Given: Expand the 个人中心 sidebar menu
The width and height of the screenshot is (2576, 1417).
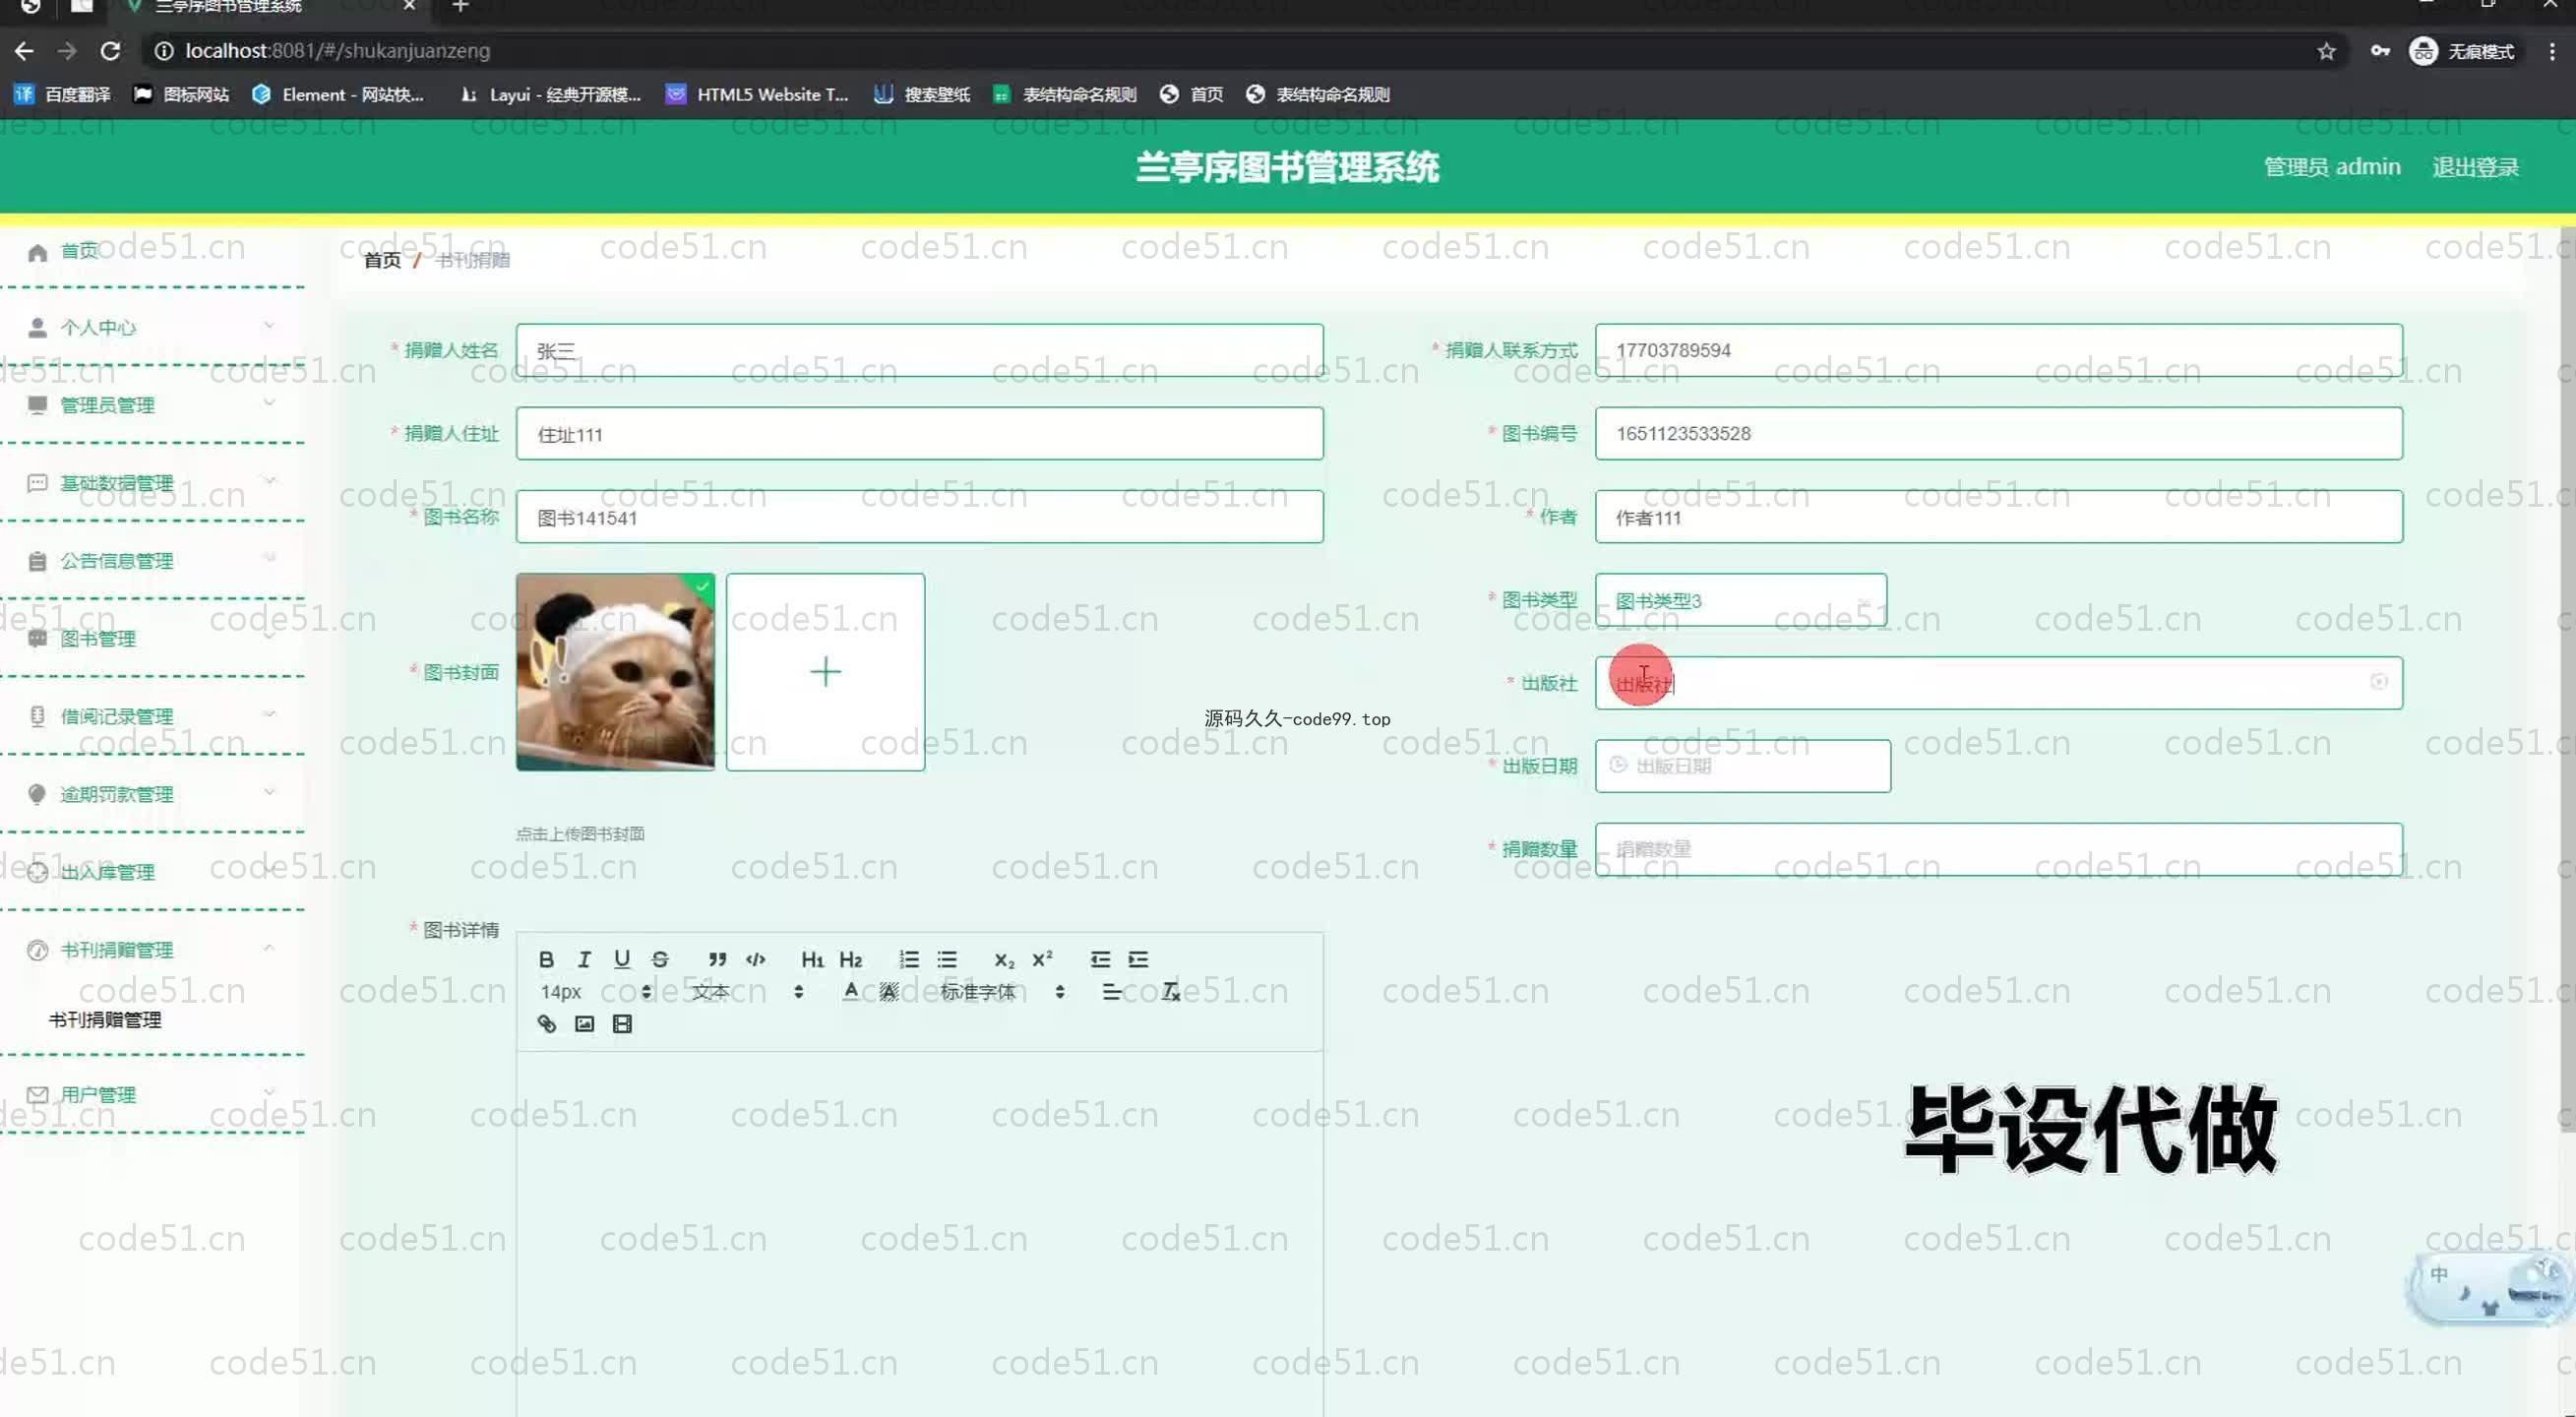Looking at the screenshot, I should [150, 327].
